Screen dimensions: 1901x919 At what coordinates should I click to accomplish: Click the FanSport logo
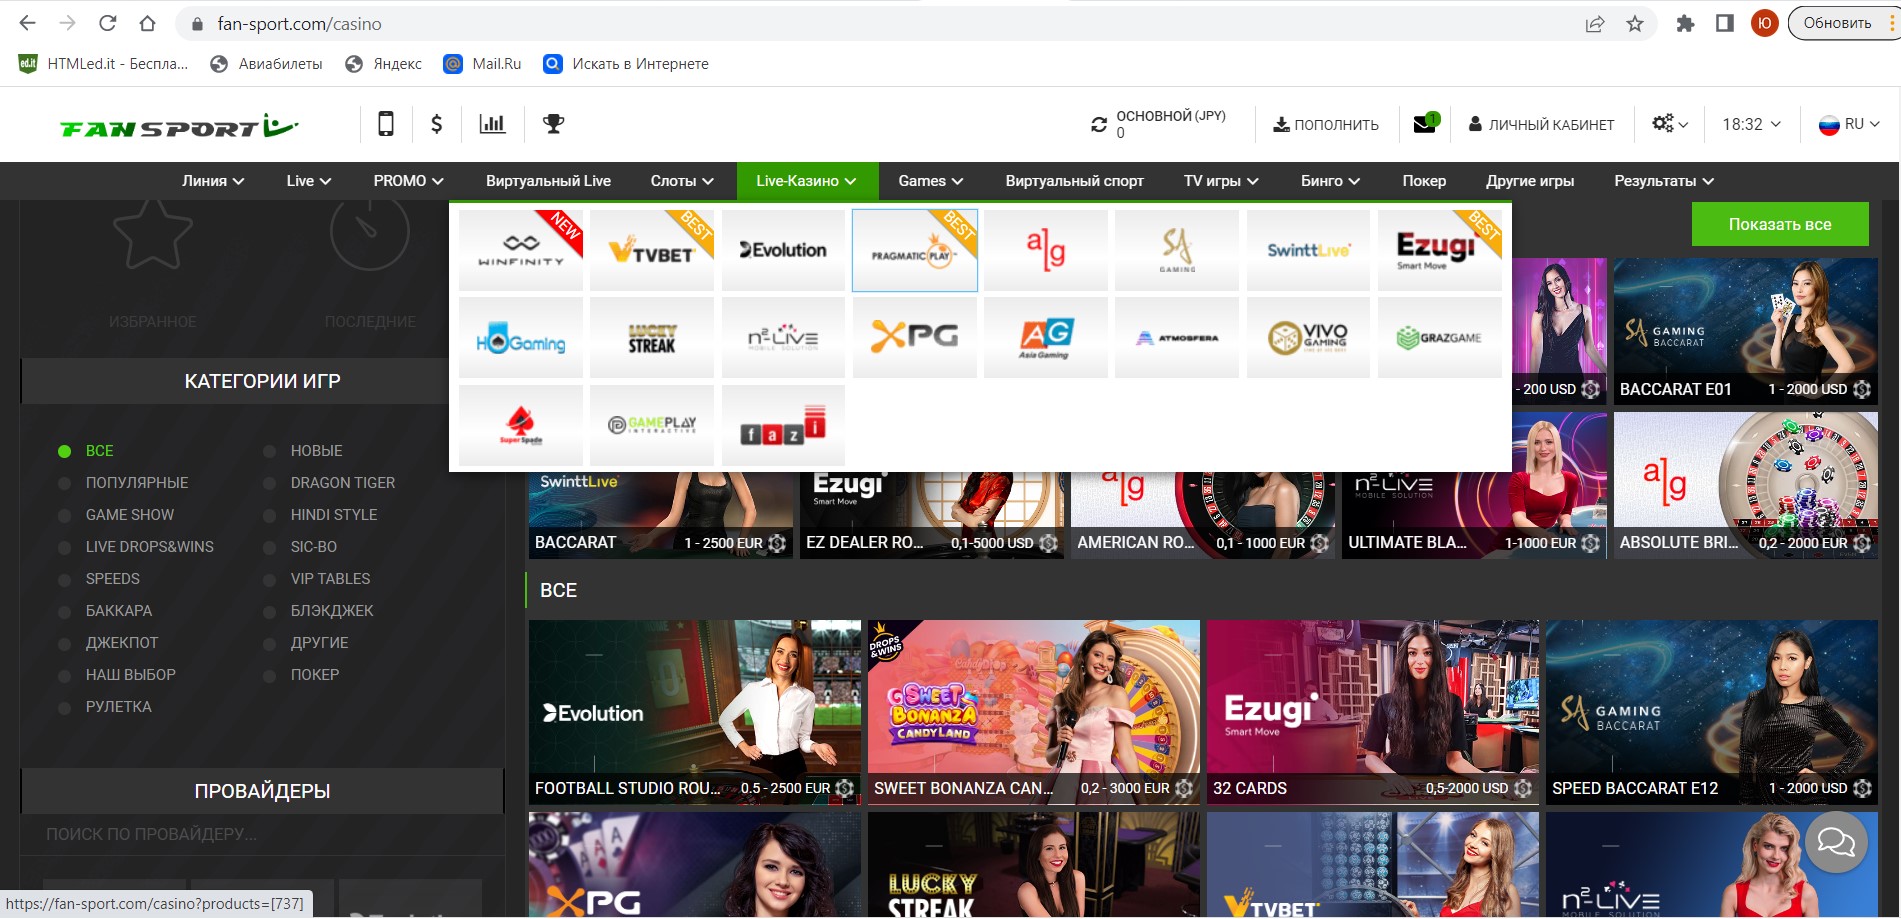pyautogui.click(x=180, y=126)
